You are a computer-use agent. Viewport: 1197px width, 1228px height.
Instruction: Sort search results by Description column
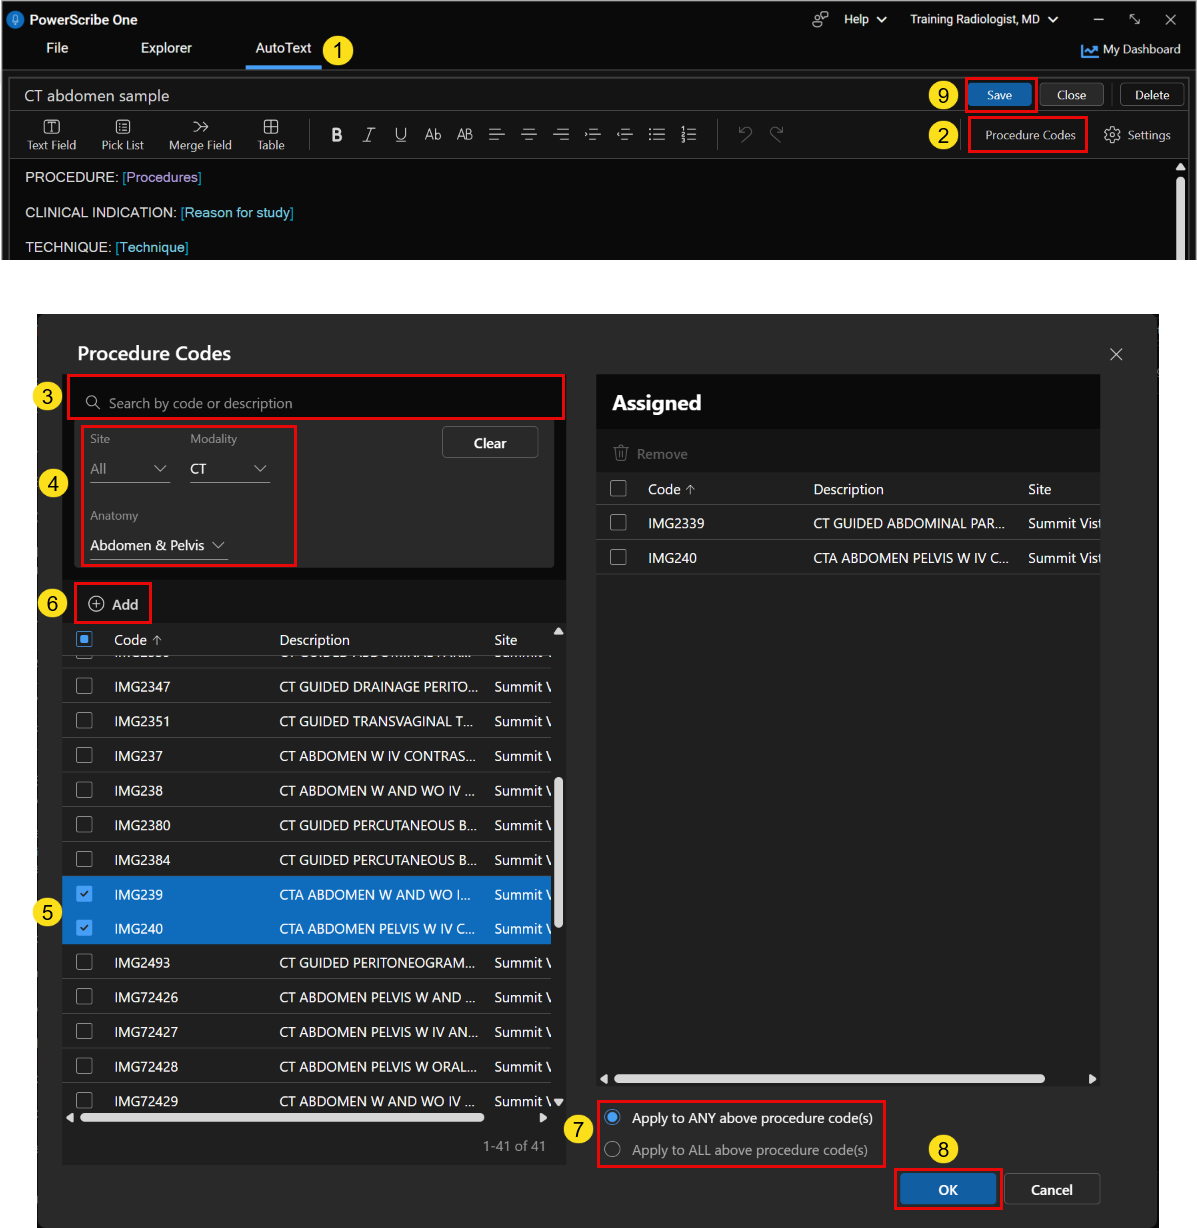pos(314,640)
